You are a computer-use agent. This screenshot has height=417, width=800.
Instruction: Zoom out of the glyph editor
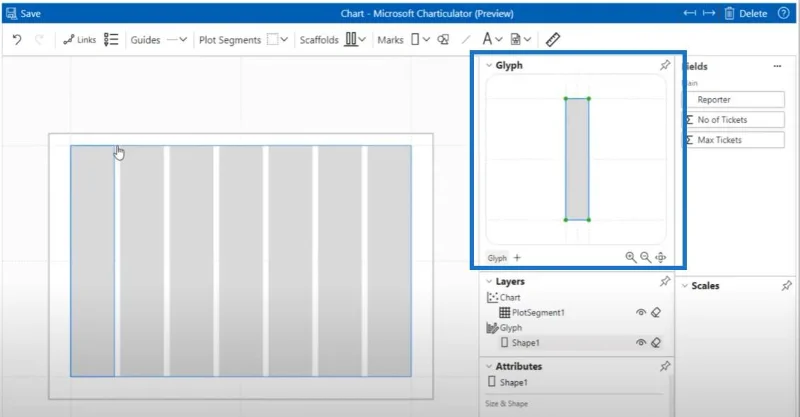click(x=645, y=258)
